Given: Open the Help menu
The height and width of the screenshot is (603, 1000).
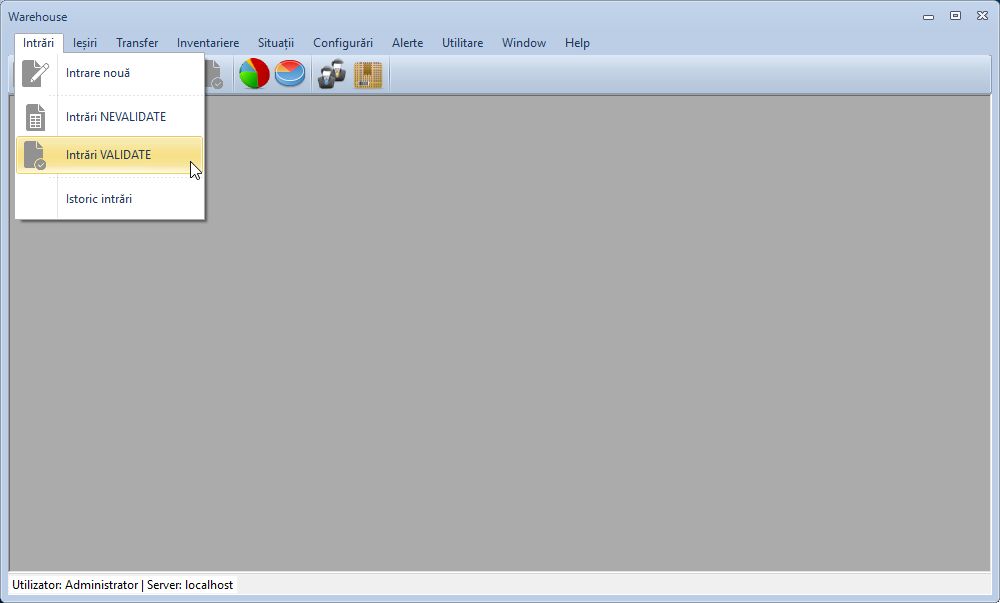Looking at the screenshot, I should 577,42.
